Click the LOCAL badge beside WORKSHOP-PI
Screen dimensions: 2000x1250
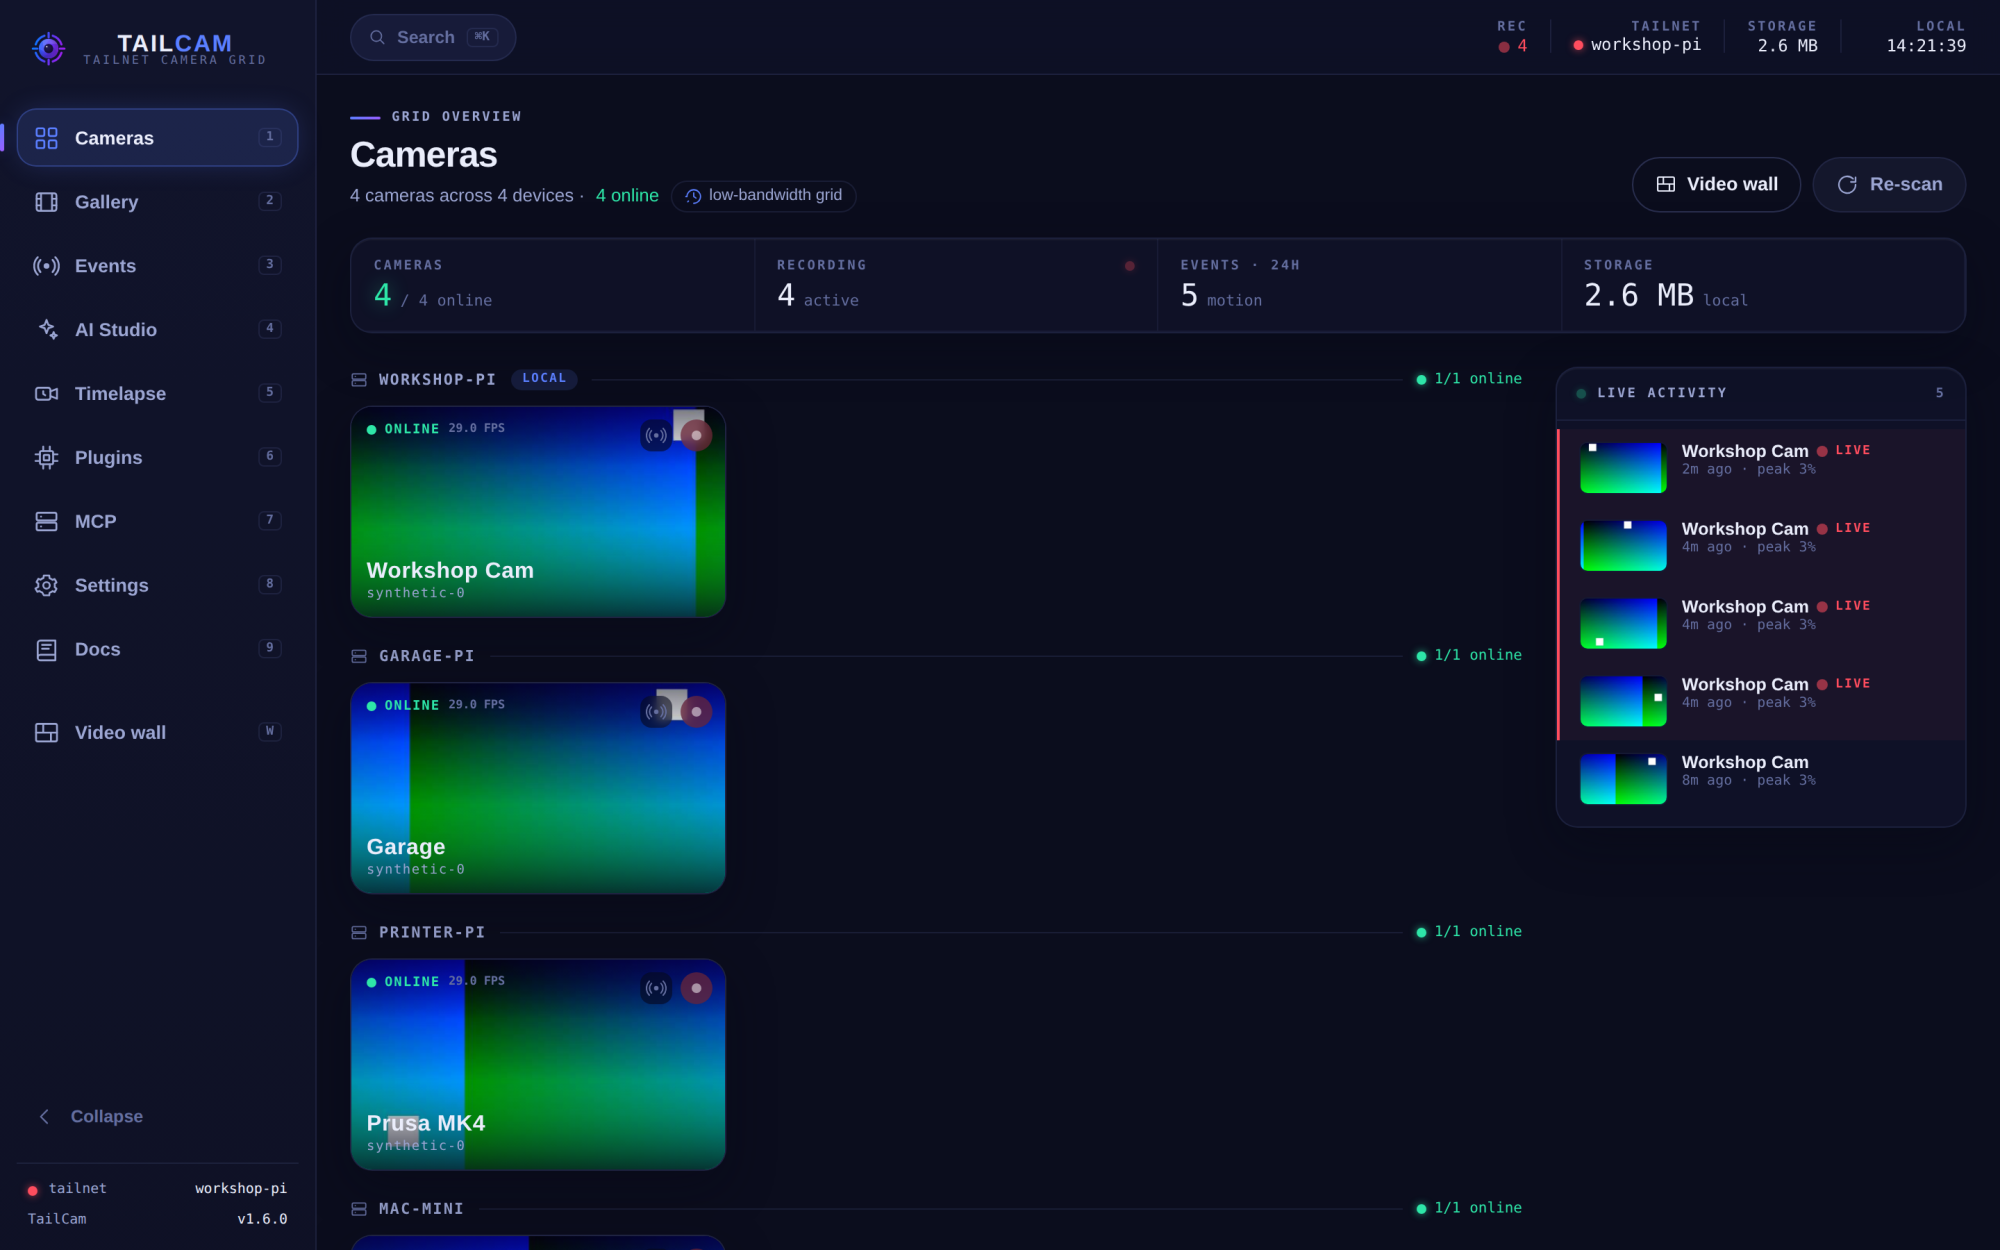pos(544,378)
